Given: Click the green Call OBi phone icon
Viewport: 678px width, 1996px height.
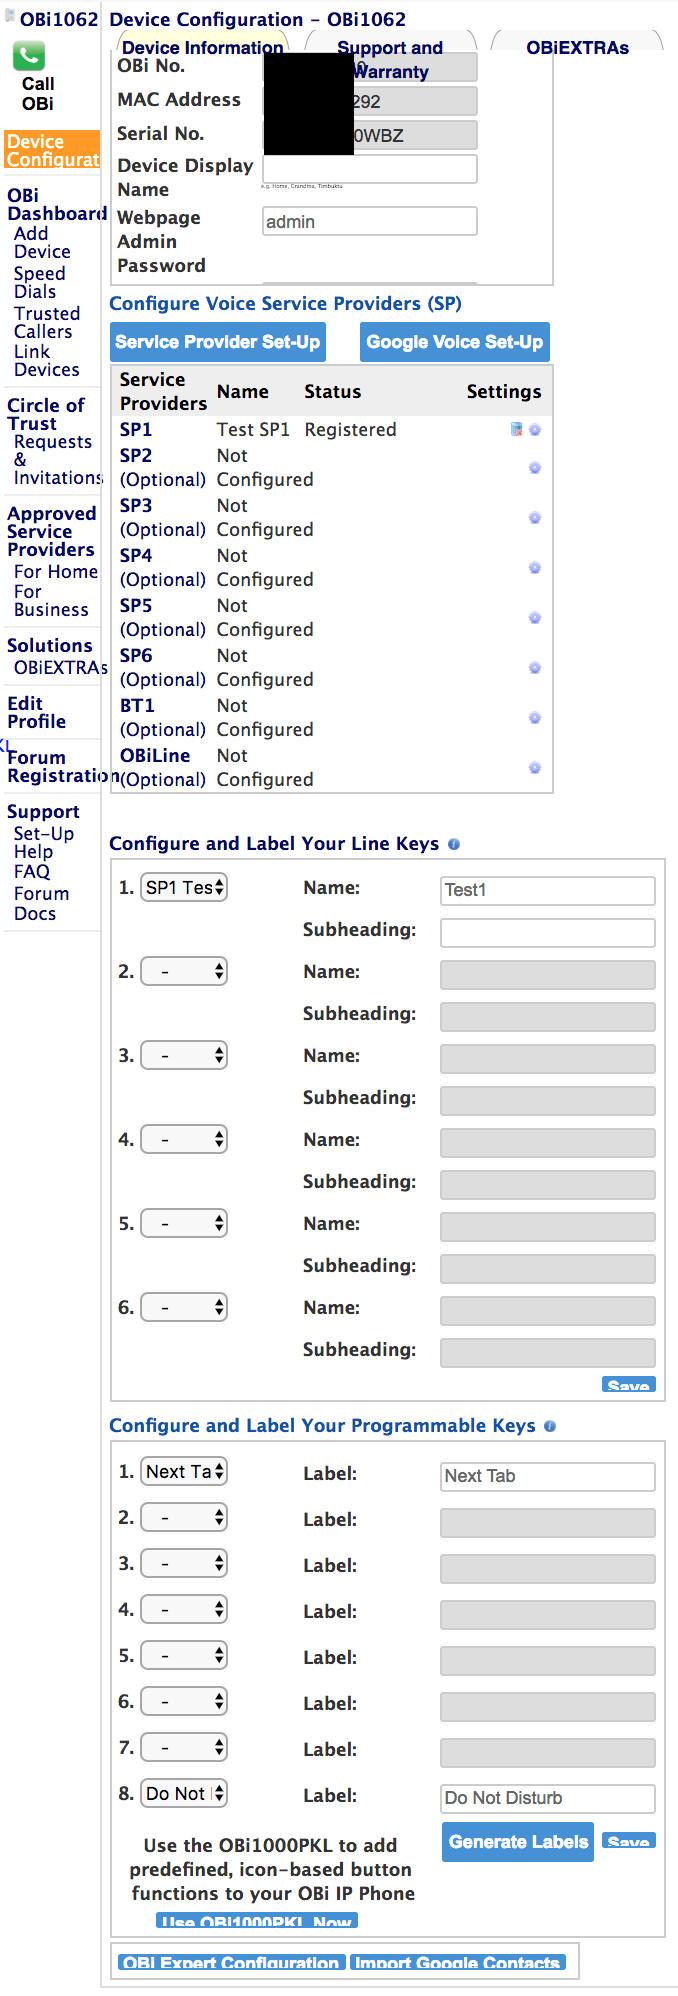Looking at the screenshot, I should 29,56.
